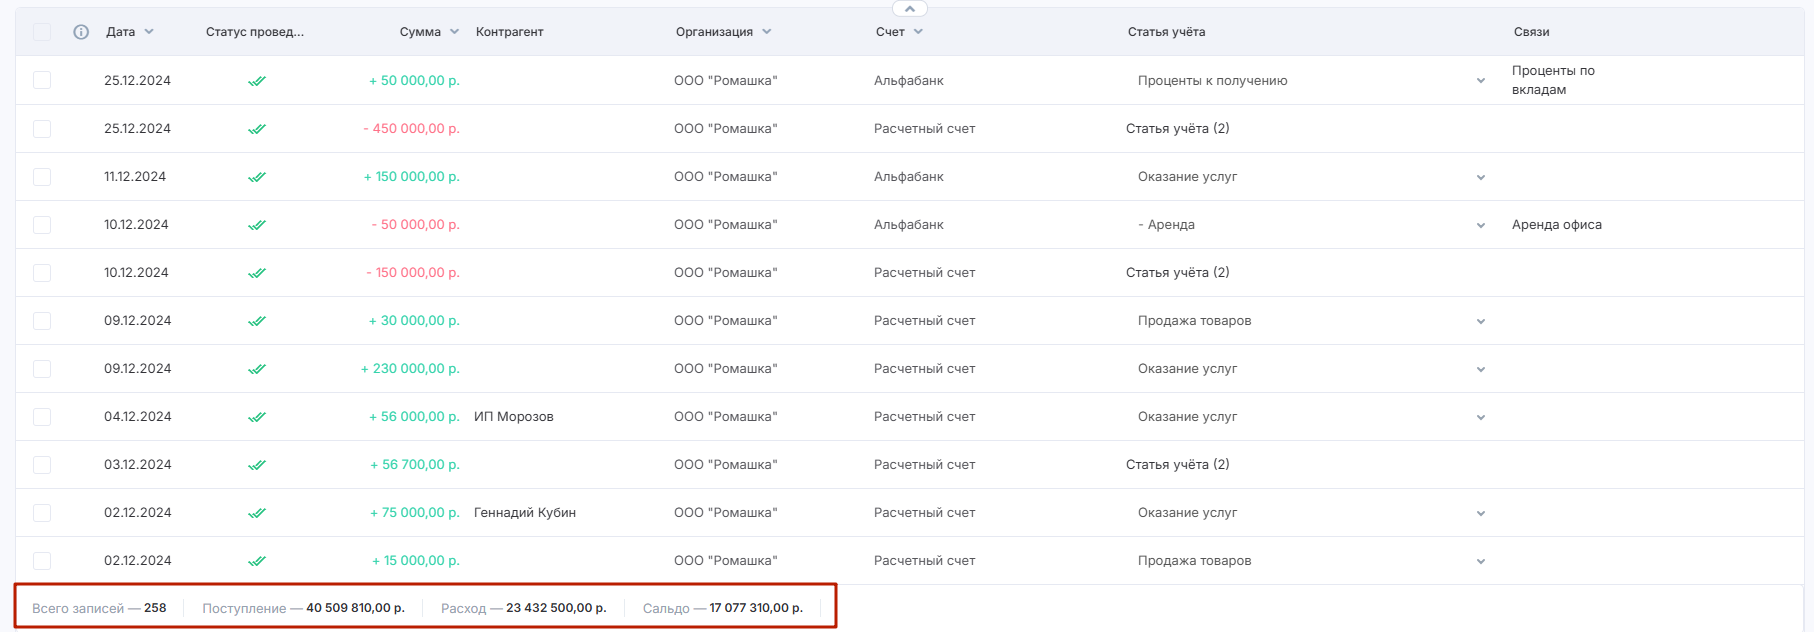Click posting status checkmark for +50 000,00 row
Image resolution: width=1814 pixels, height=632 pixels.
(x=257, y=81)
